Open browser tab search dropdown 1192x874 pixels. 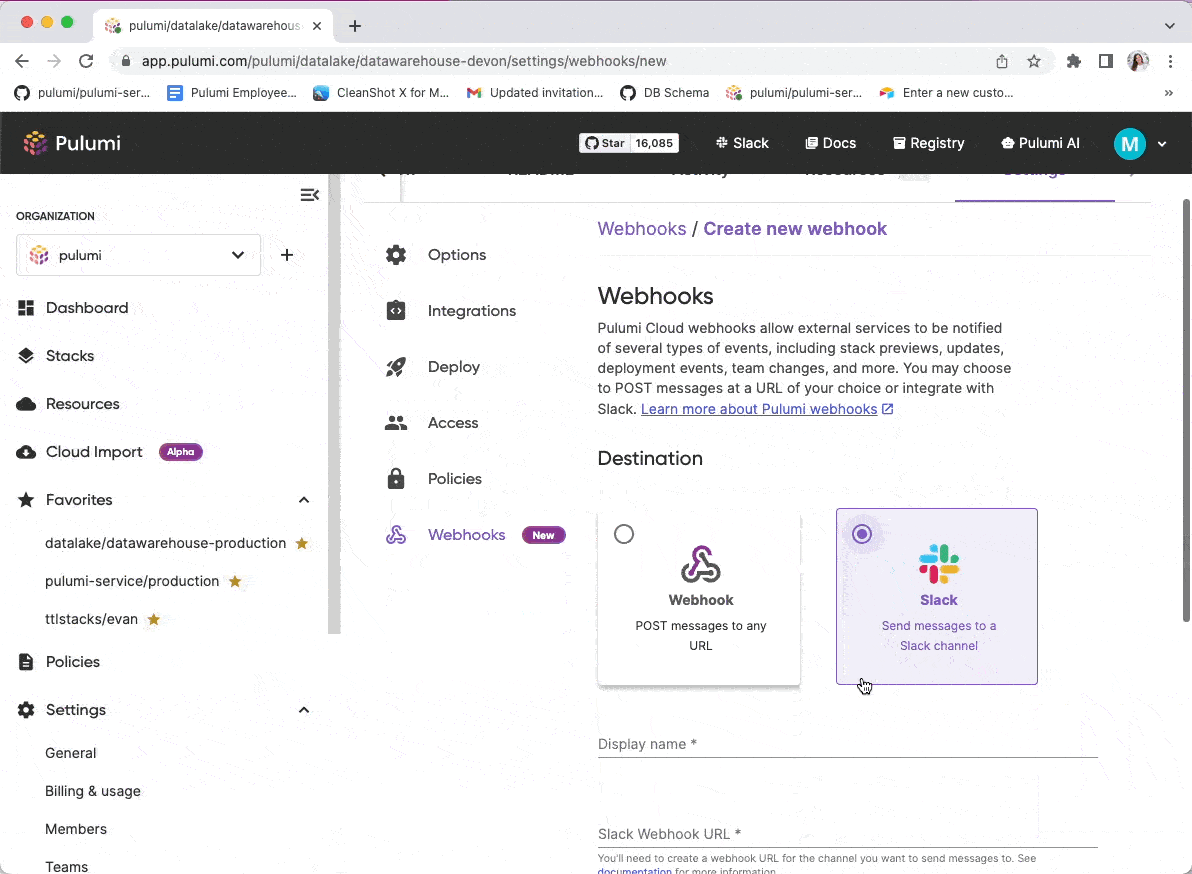click(x=1169, y=26)
